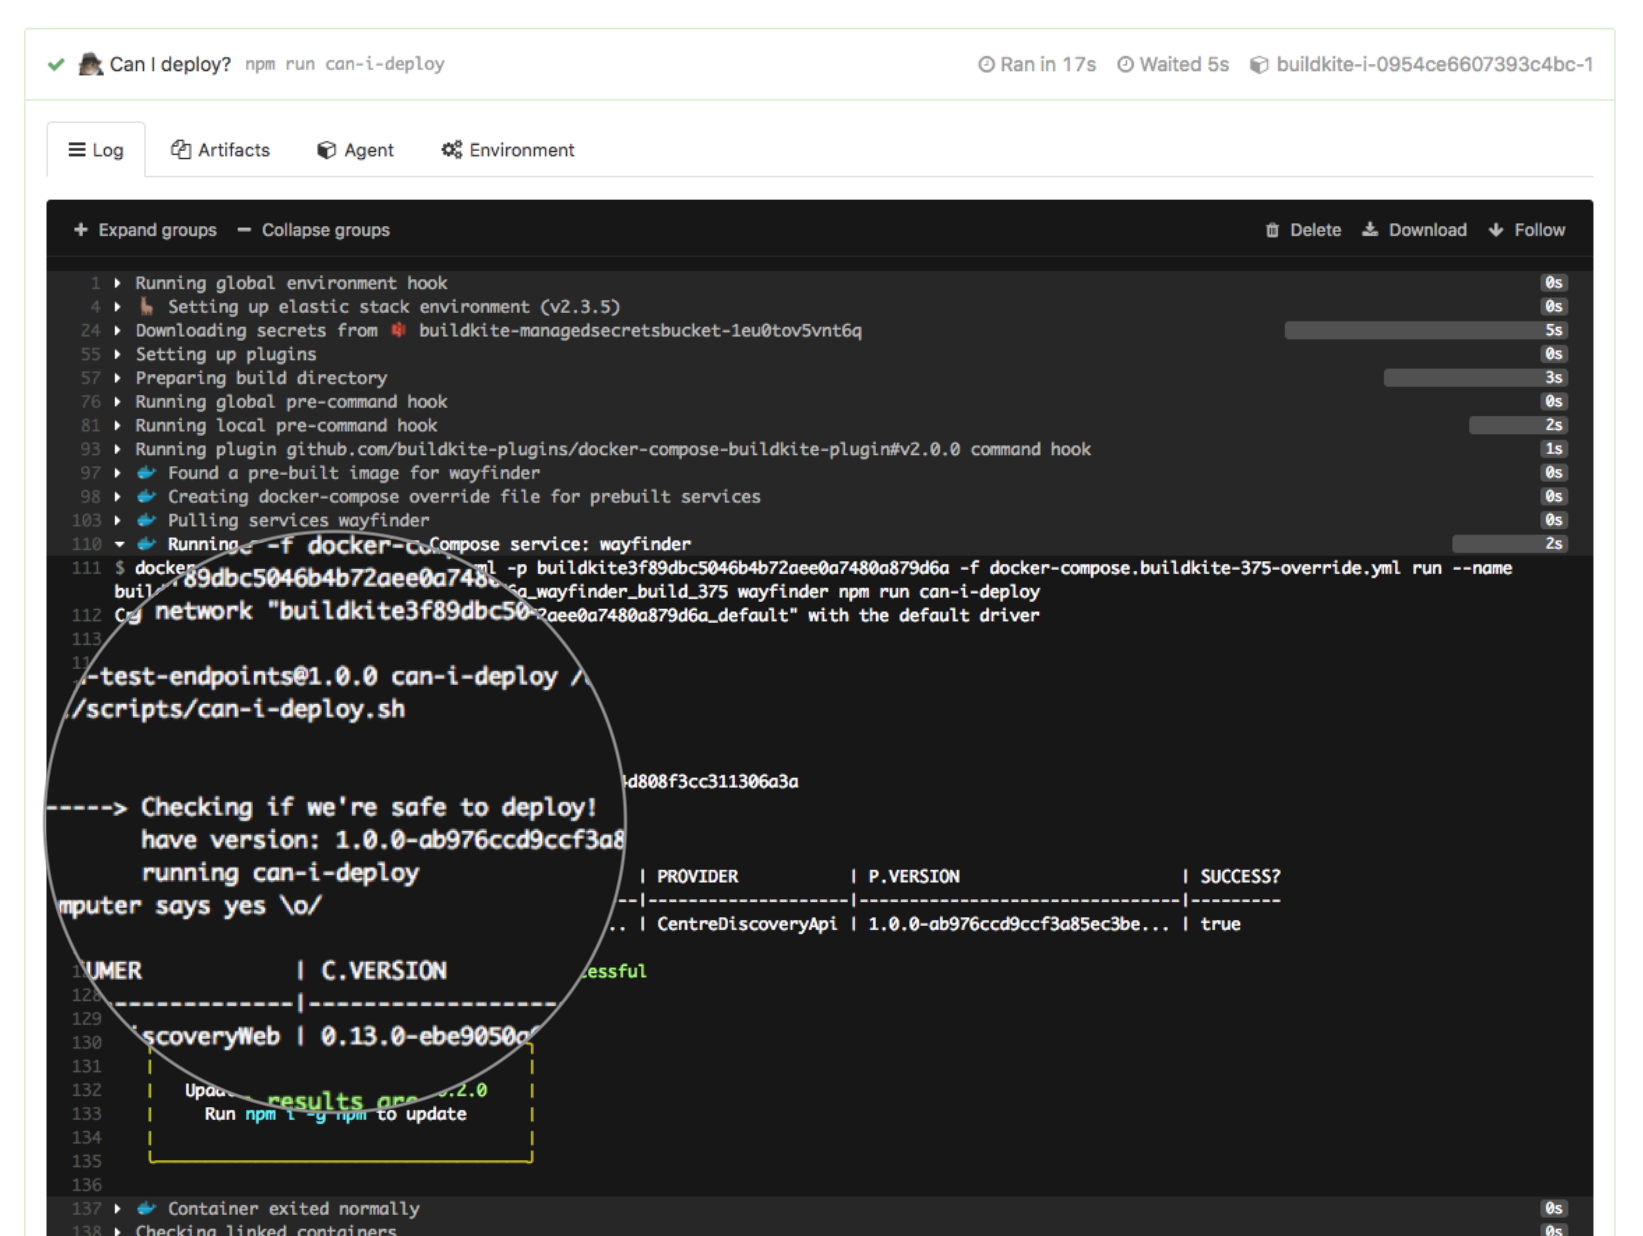Expand all log groups with Expand groups
Viewport: 1643px width, 1236px height.
click(145, 230)
